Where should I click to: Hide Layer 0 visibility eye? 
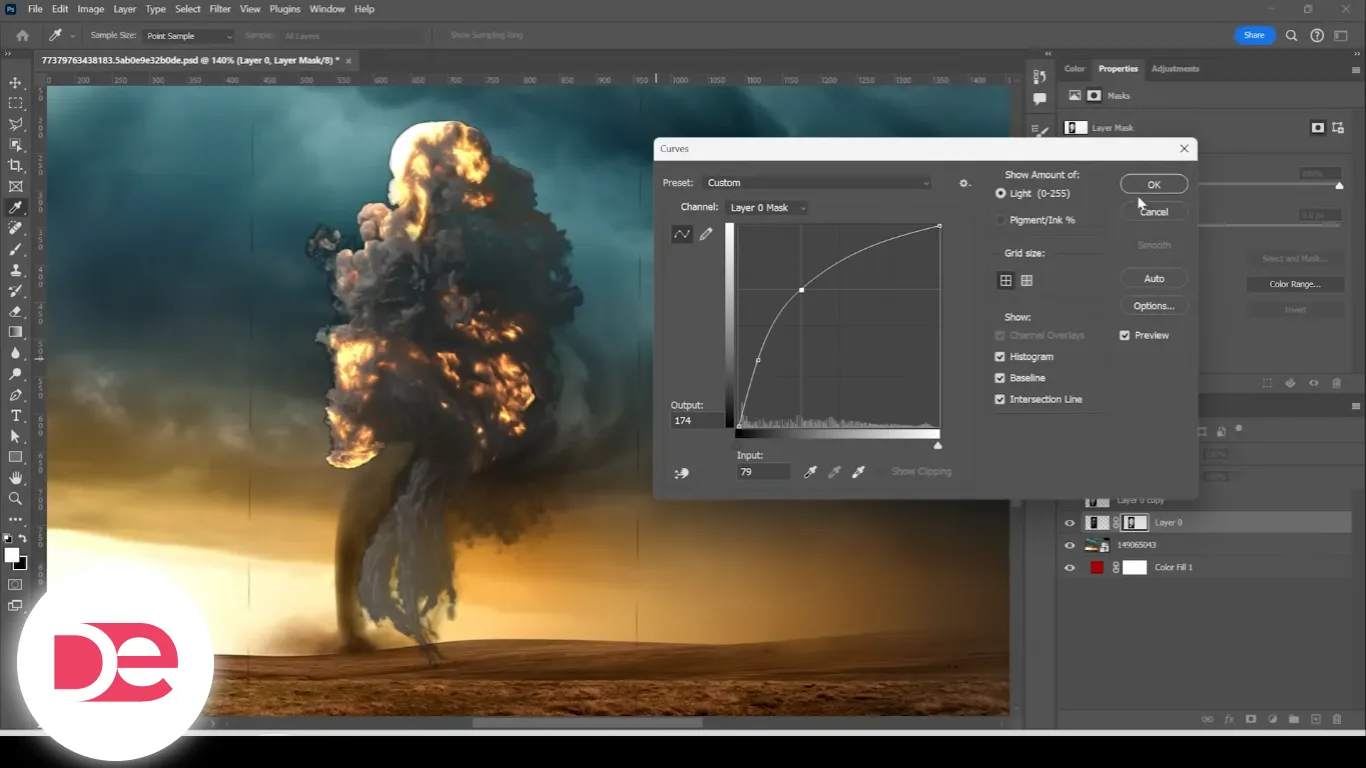[x=1070, y=523]
